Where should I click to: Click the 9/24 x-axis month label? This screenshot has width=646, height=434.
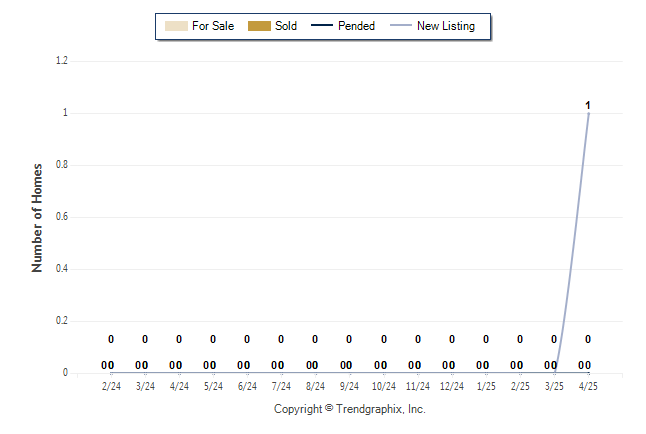pos(349,386)
